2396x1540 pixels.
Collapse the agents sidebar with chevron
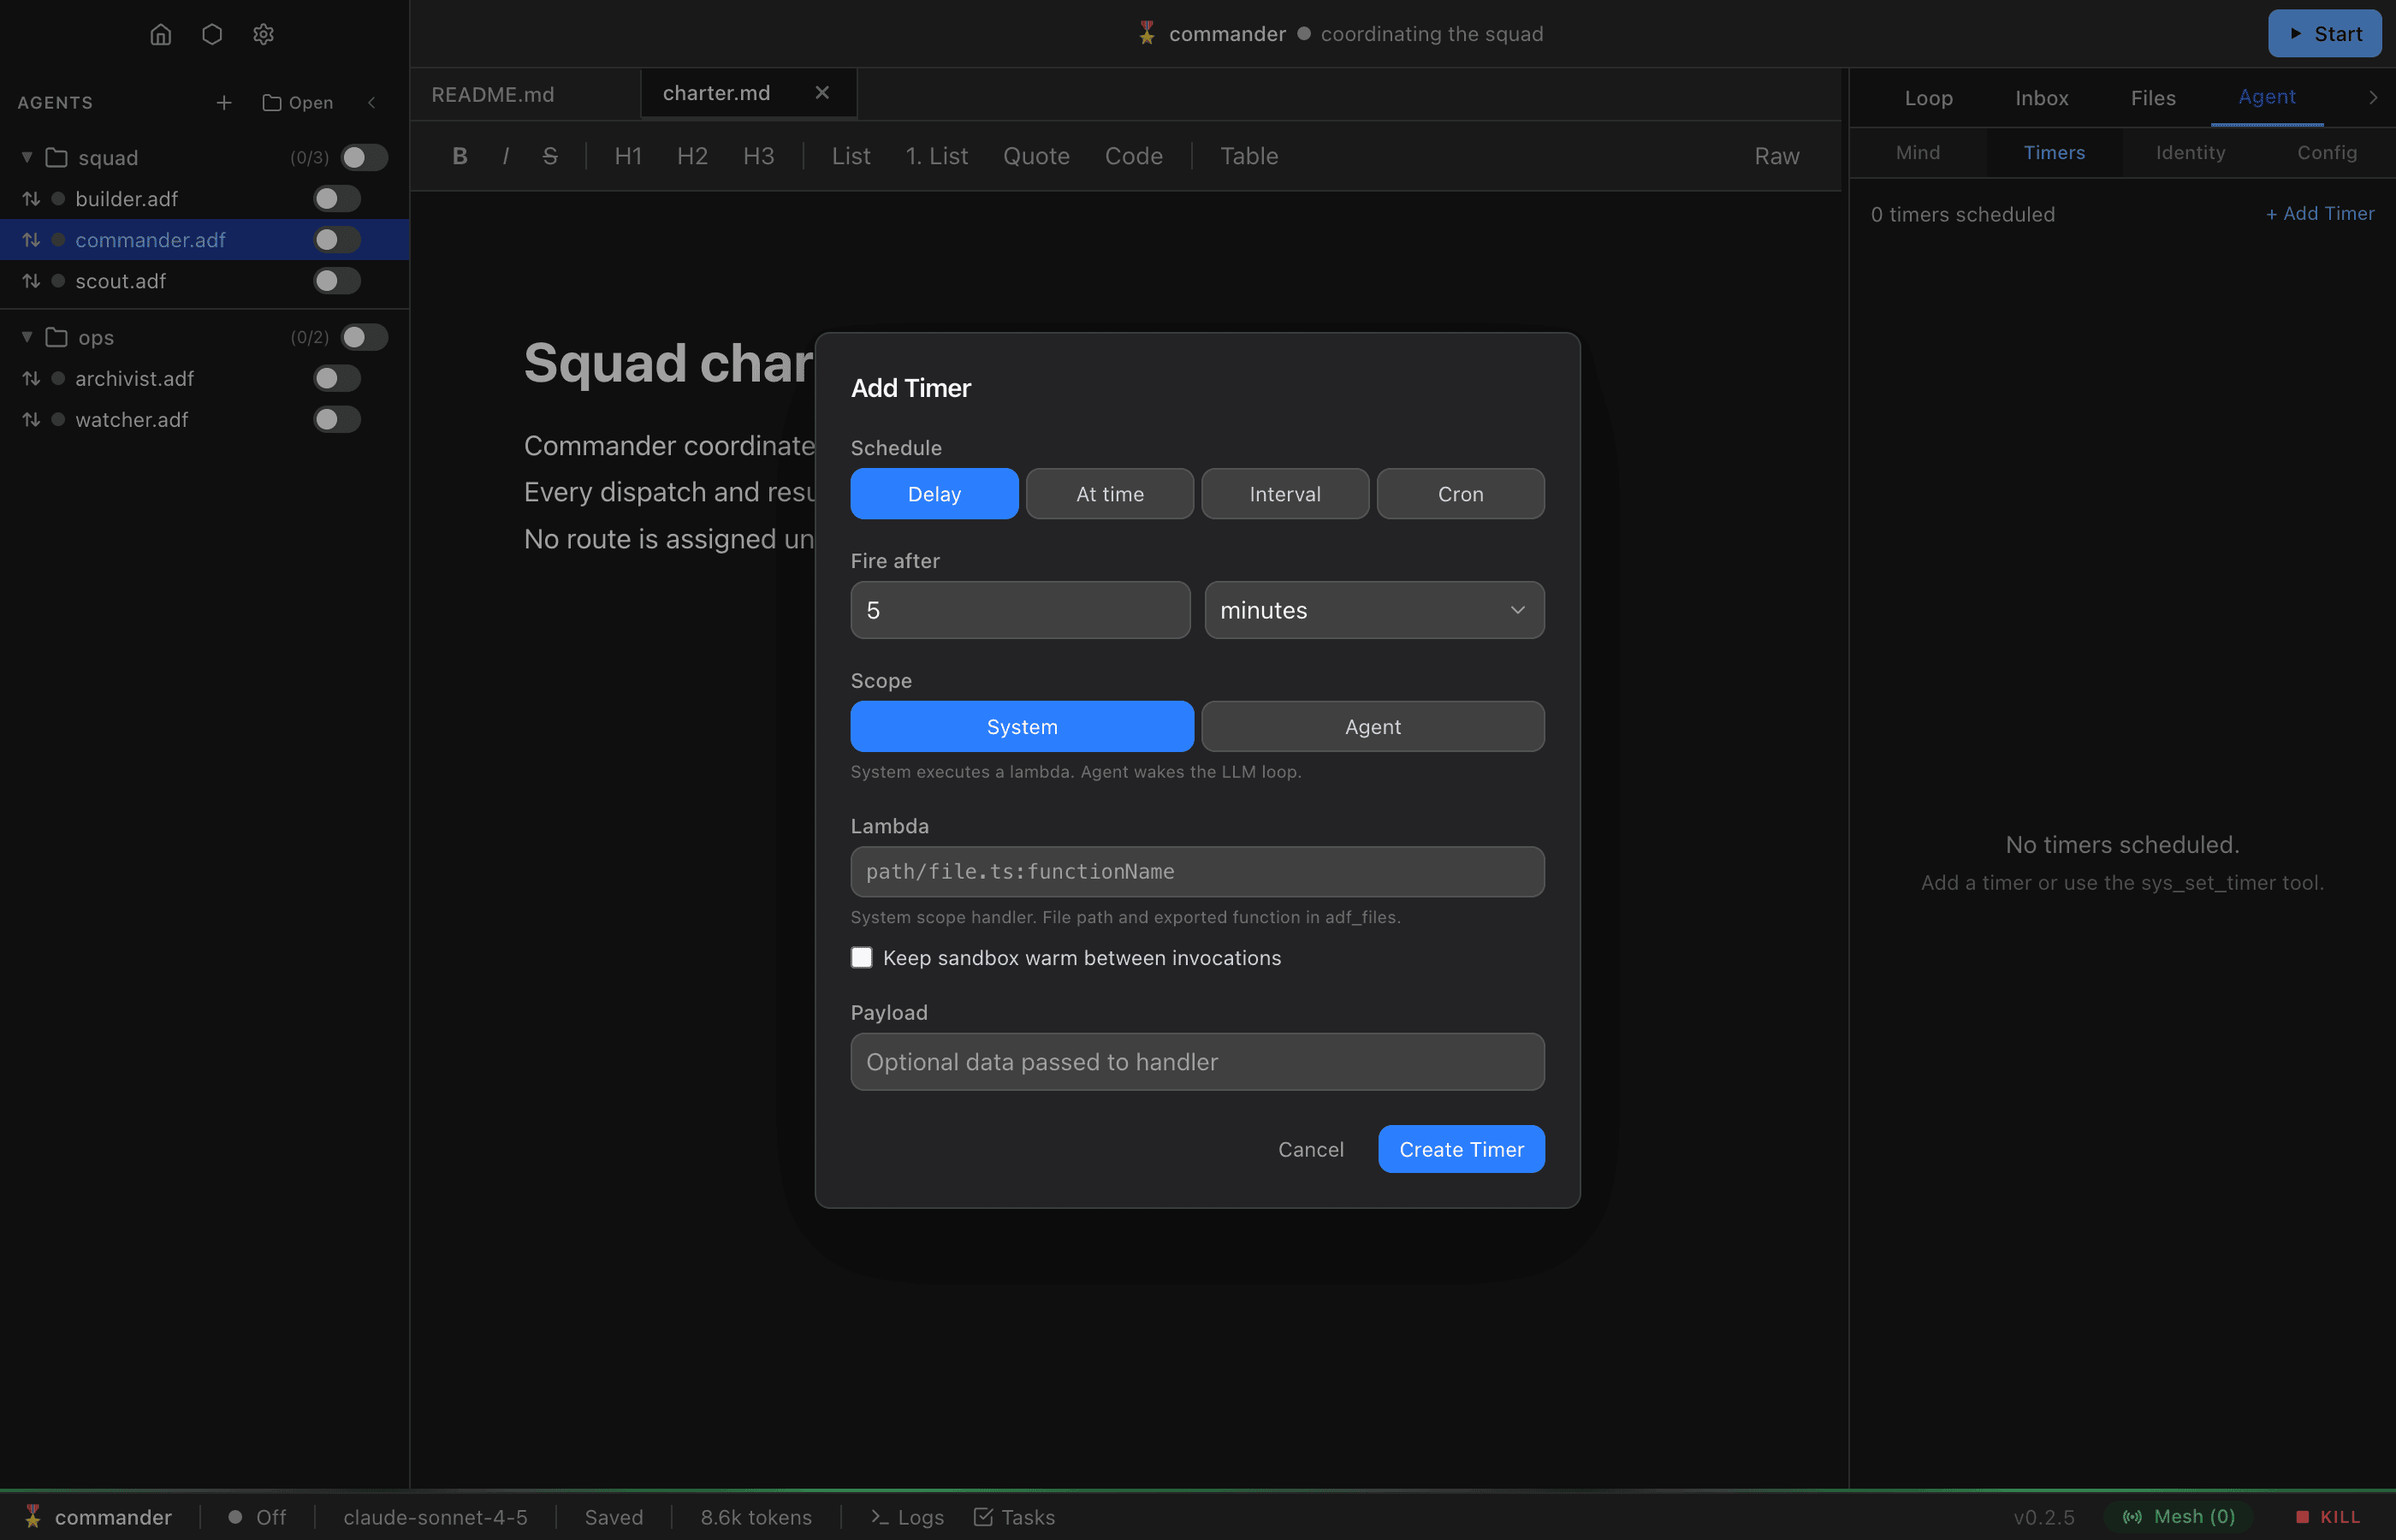[372, 103]
